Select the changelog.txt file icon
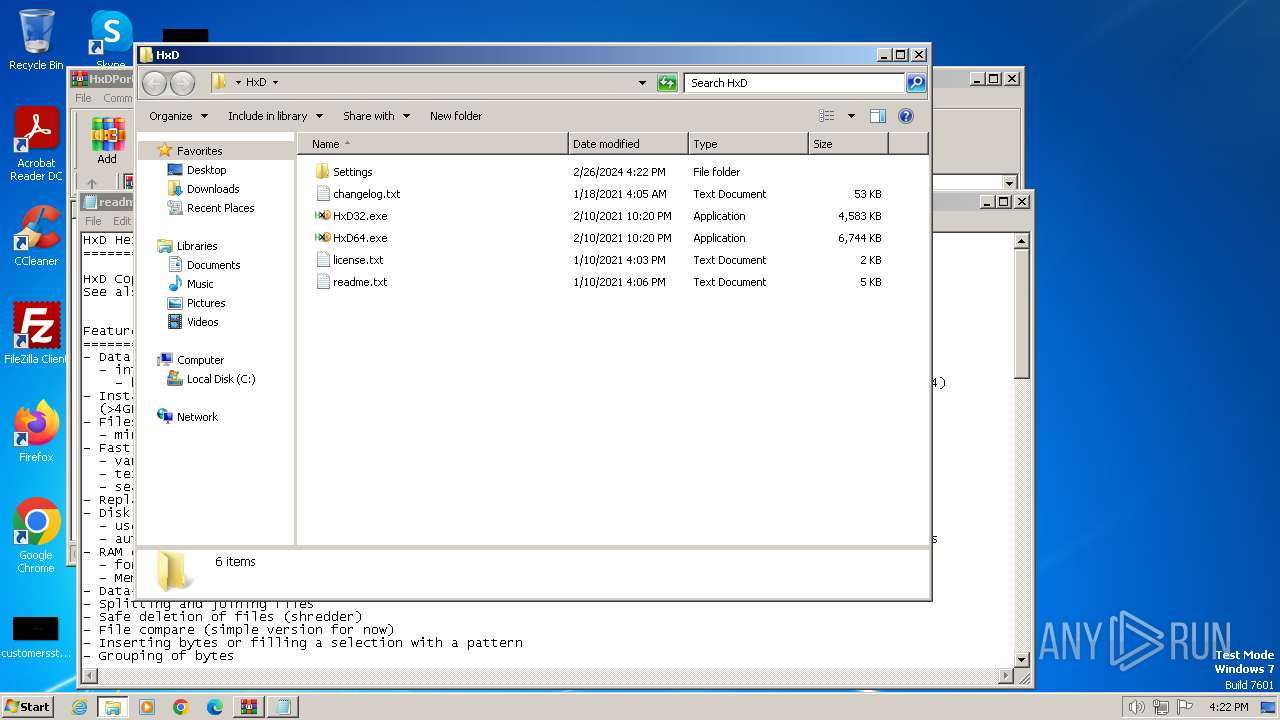This screenshot has width=1280, height=720. tap(322, 194)
